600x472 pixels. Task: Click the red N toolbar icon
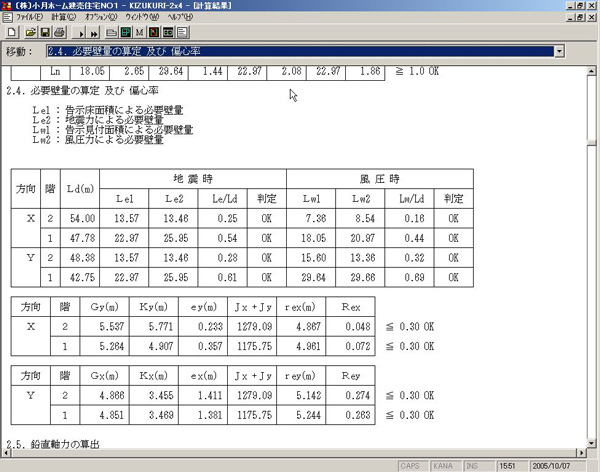pyautogui.click(x=155, y=33)
